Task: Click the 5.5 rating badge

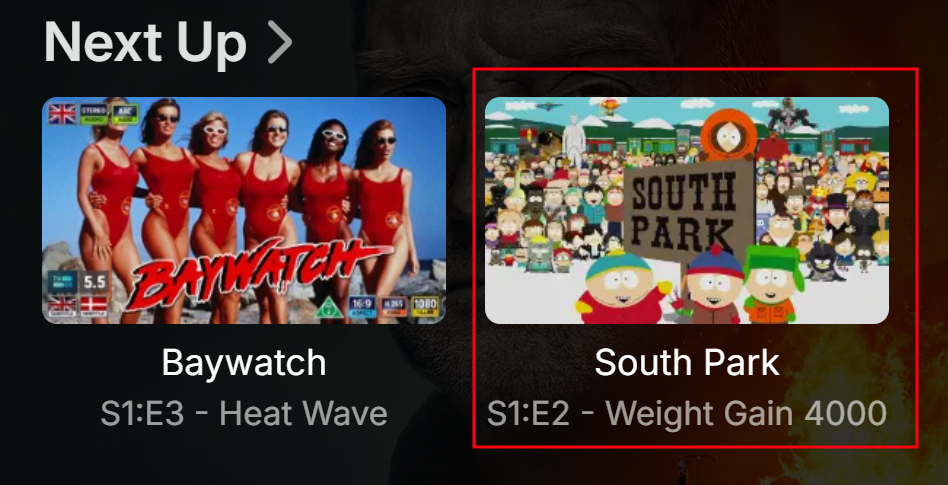Action: [94, 281]
